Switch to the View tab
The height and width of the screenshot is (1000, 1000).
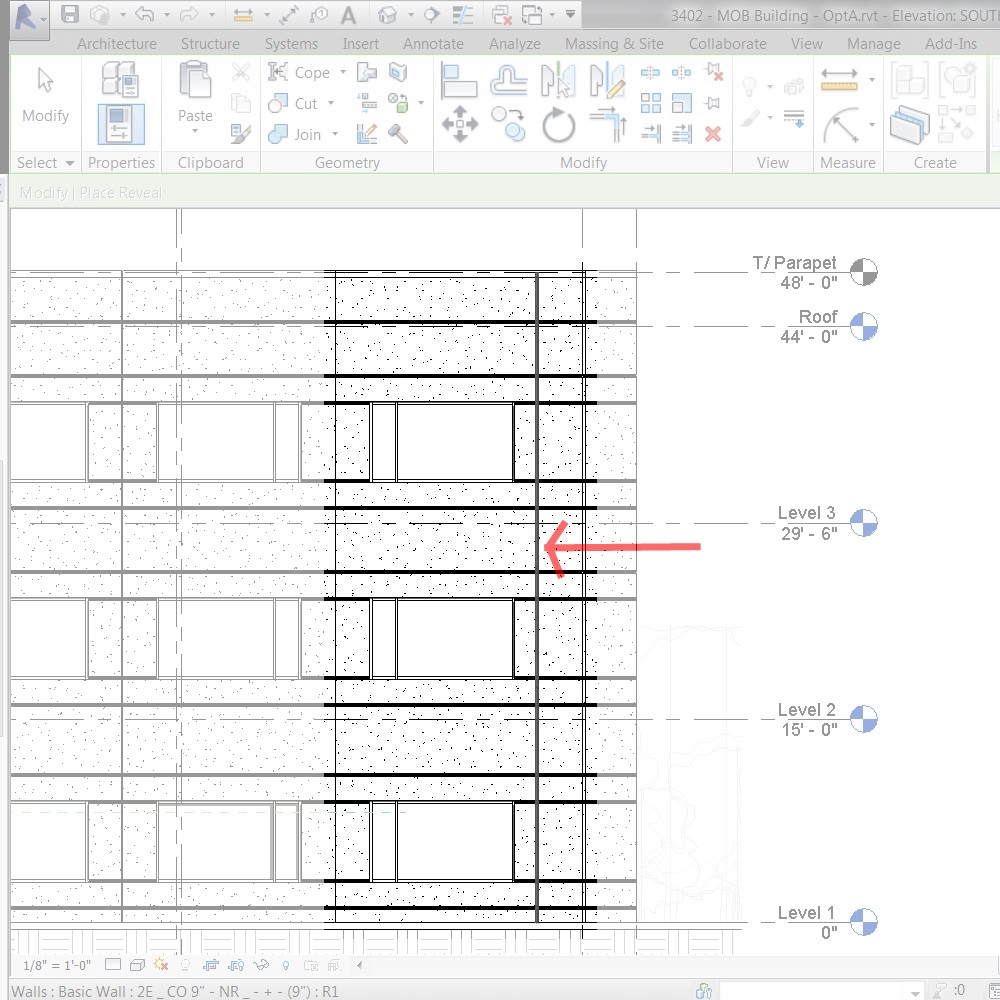(x=806, y=43)
